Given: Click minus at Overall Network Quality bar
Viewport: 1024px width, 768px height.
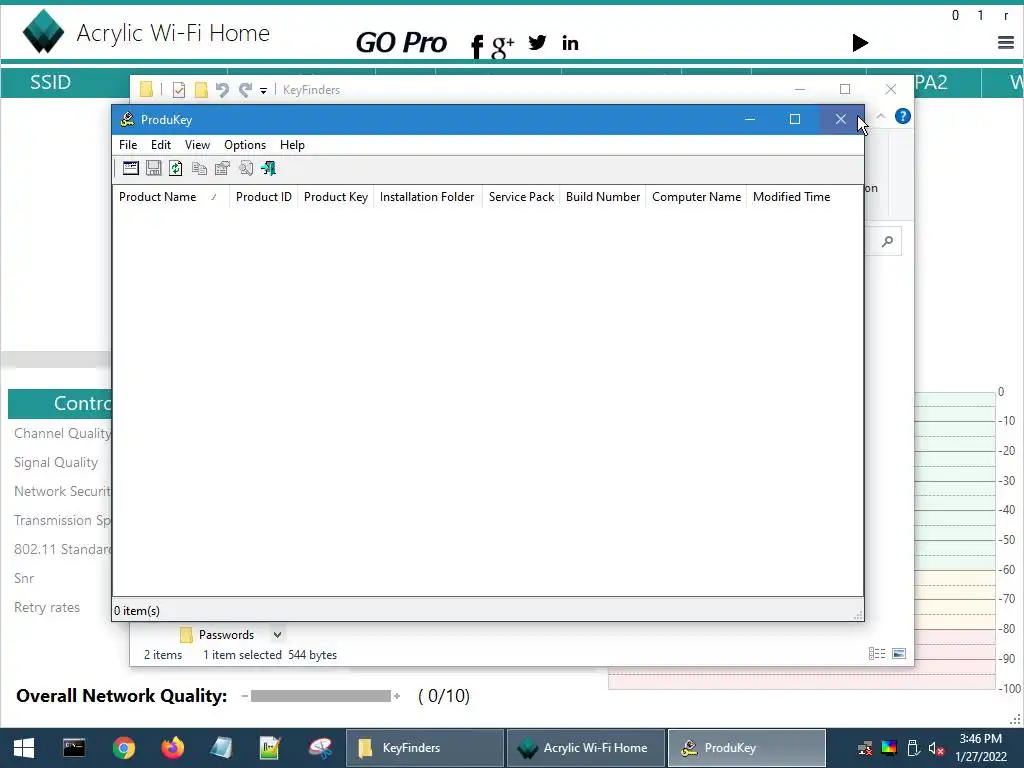Looking at the screenshot, I should click(x=244, y=696).
